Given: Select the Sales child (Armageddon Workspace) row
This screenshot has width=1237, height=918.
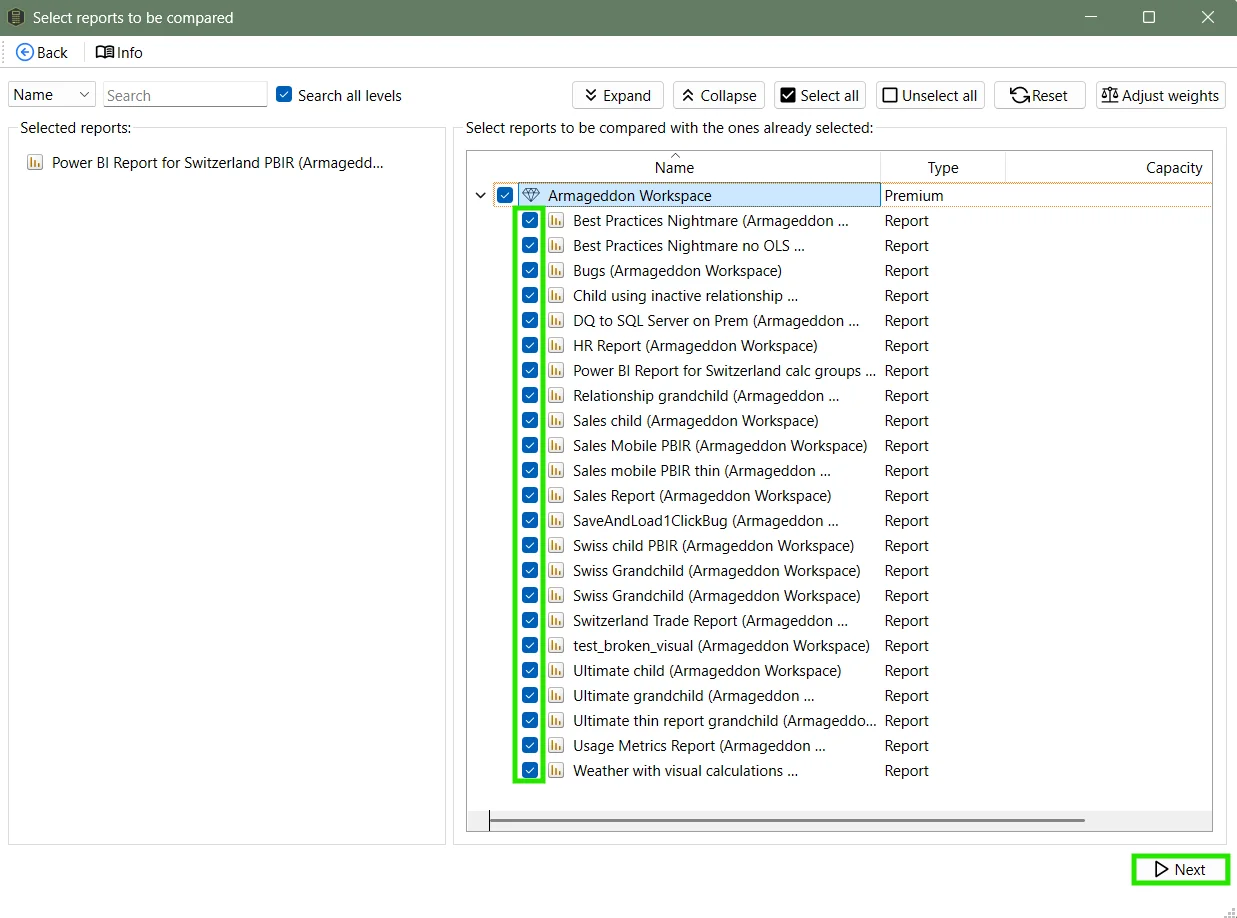Looking at the screenshot, I should pyautogui.click(x=695, y=421).
